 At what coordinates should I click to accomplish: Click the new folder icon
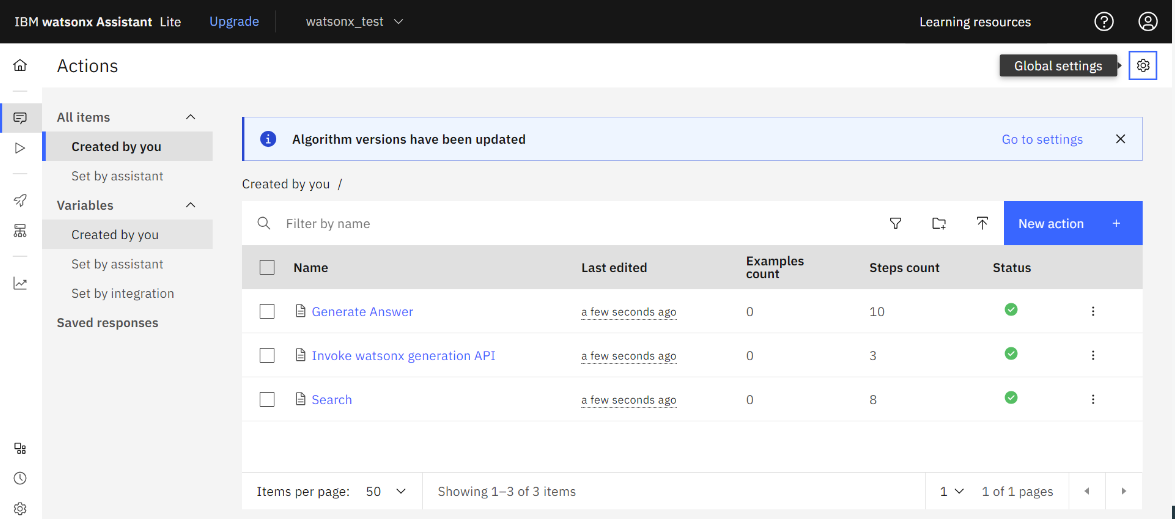coord(939,224)
